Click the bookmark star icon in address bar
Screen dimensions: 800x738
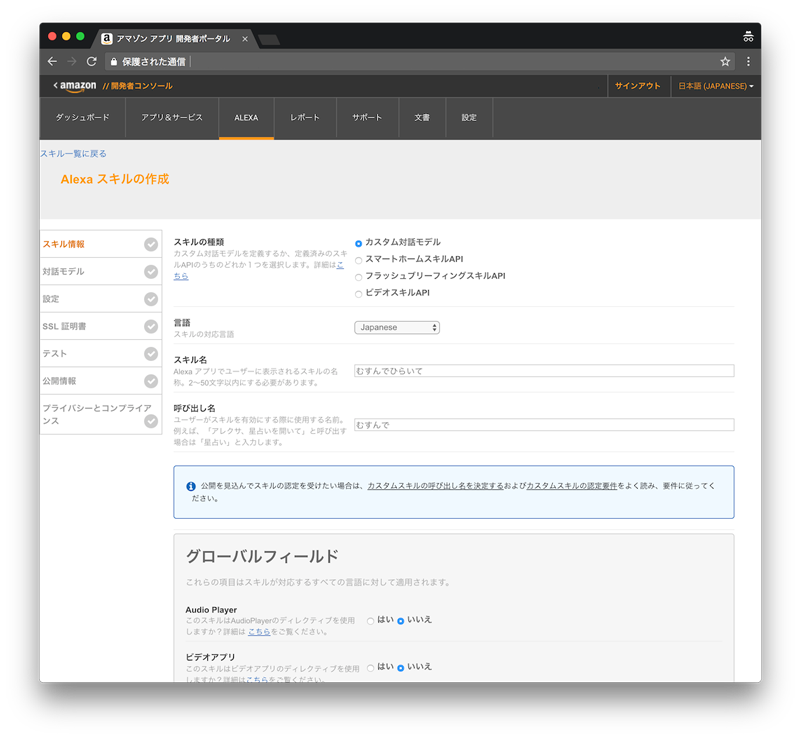click(x=726, y=61)
